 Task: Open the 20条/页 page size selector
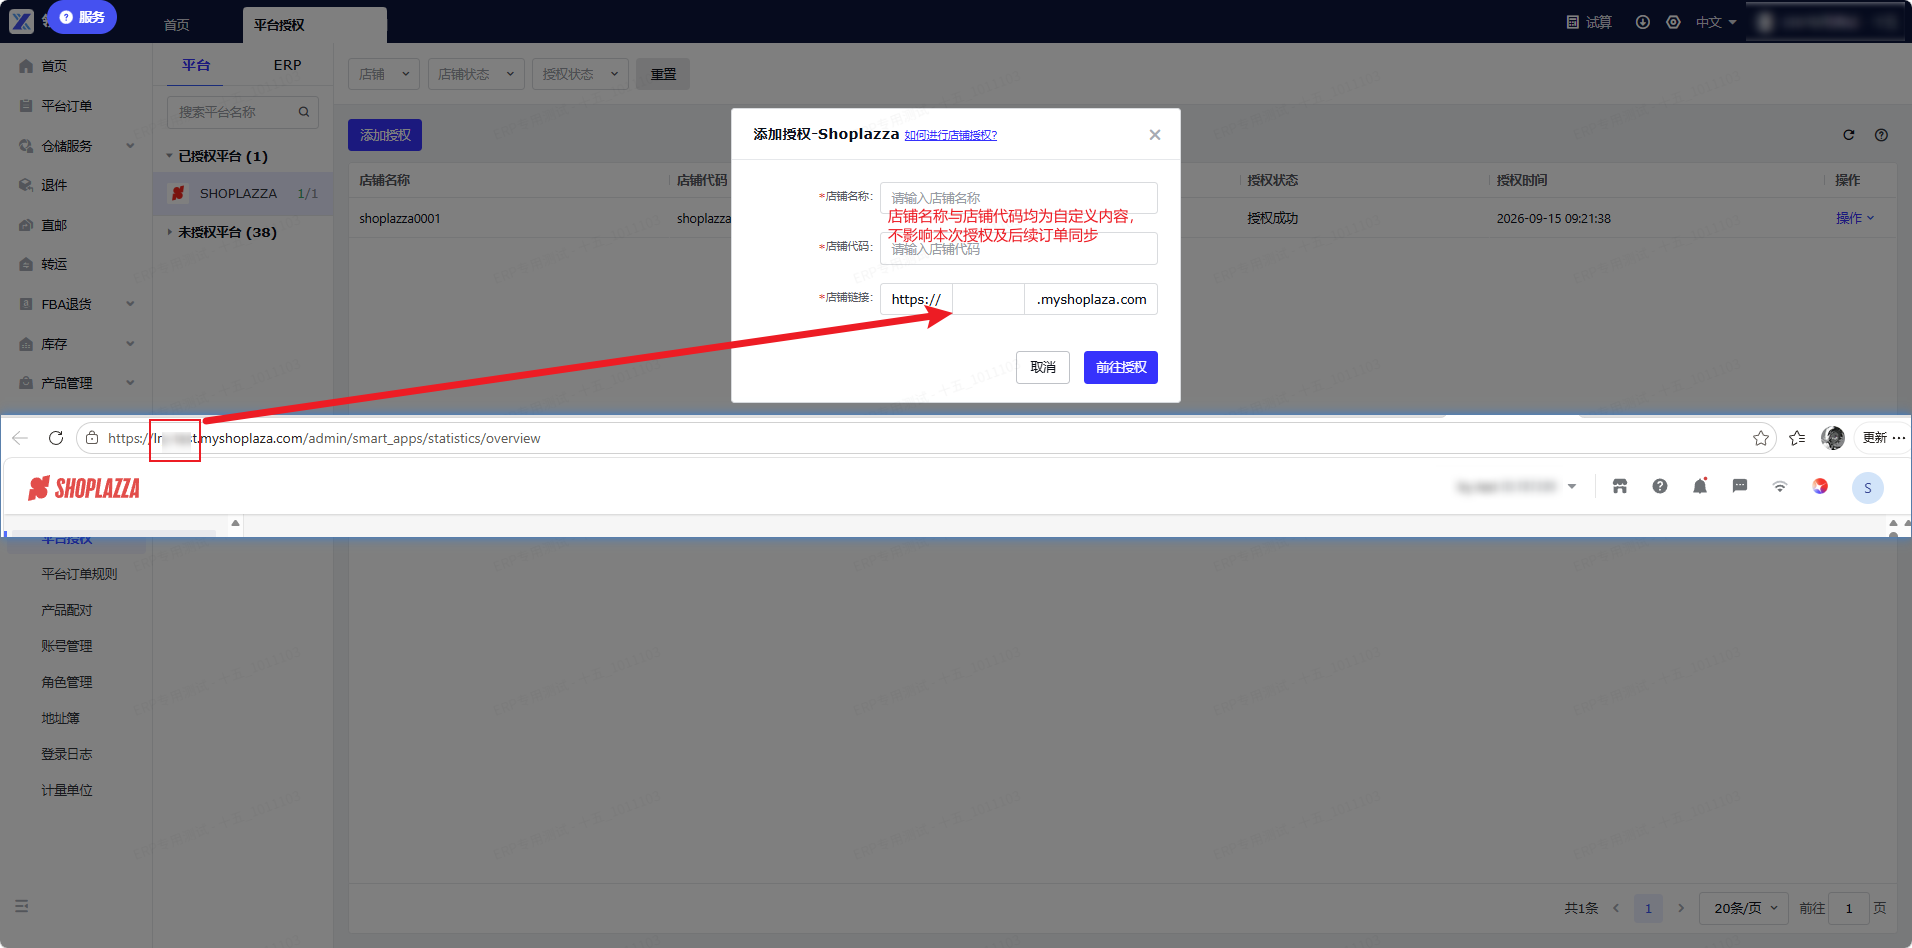(1745, 908)
